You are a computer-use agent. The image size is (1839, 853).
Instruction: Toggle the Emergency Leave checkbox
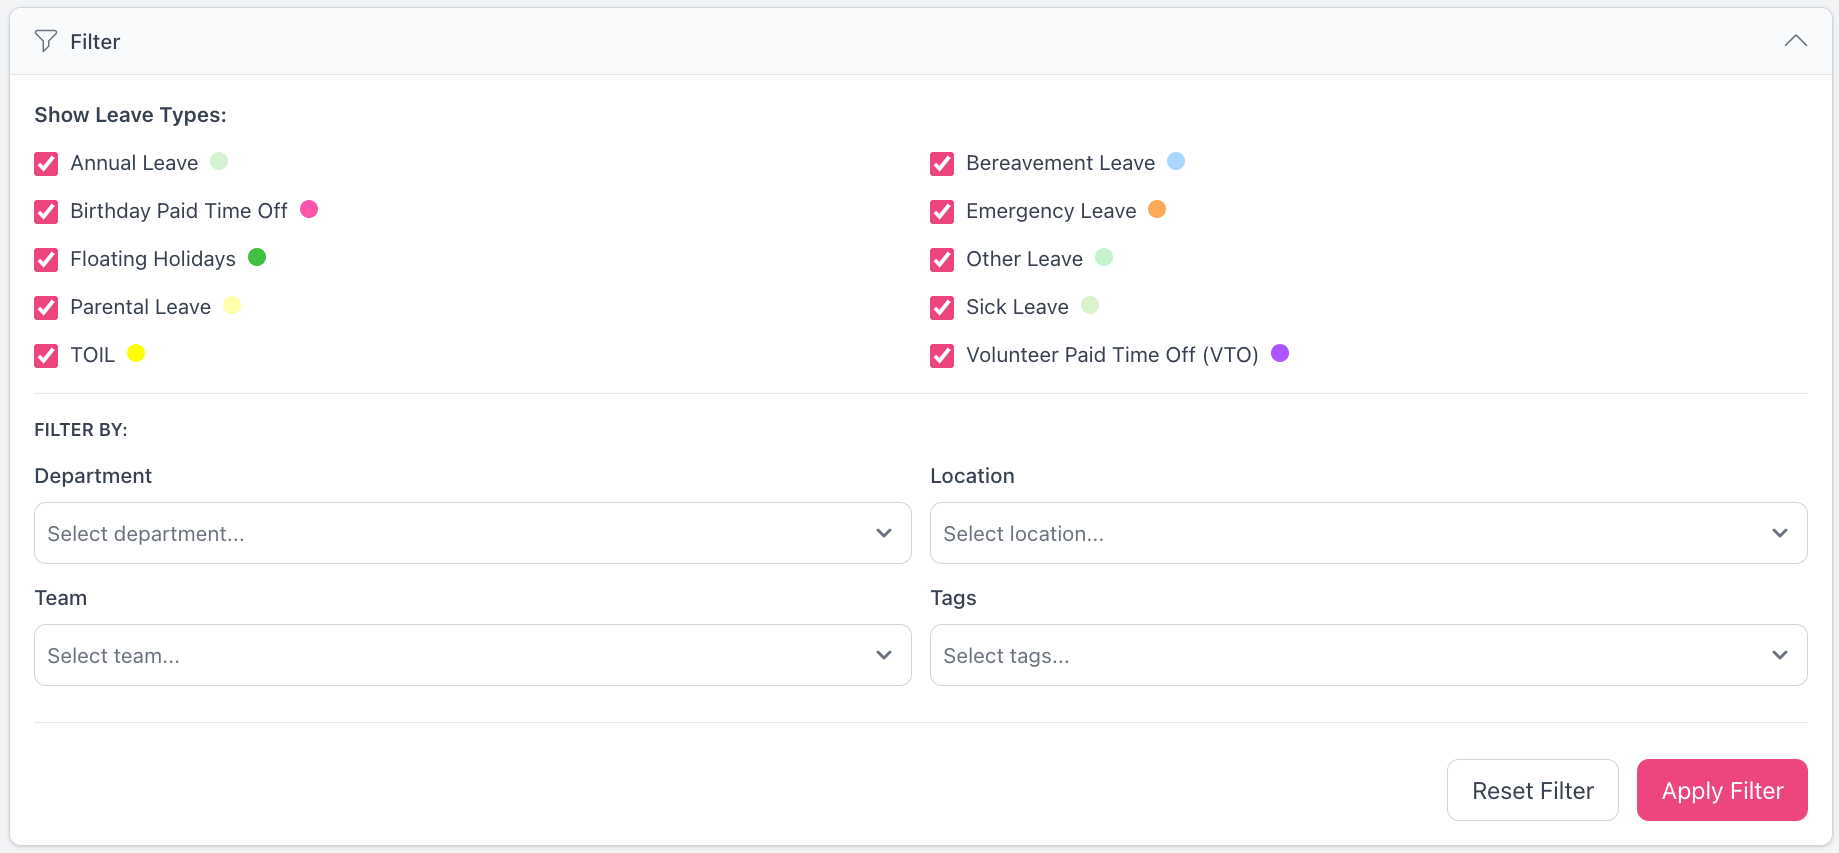tap(942, 211)
